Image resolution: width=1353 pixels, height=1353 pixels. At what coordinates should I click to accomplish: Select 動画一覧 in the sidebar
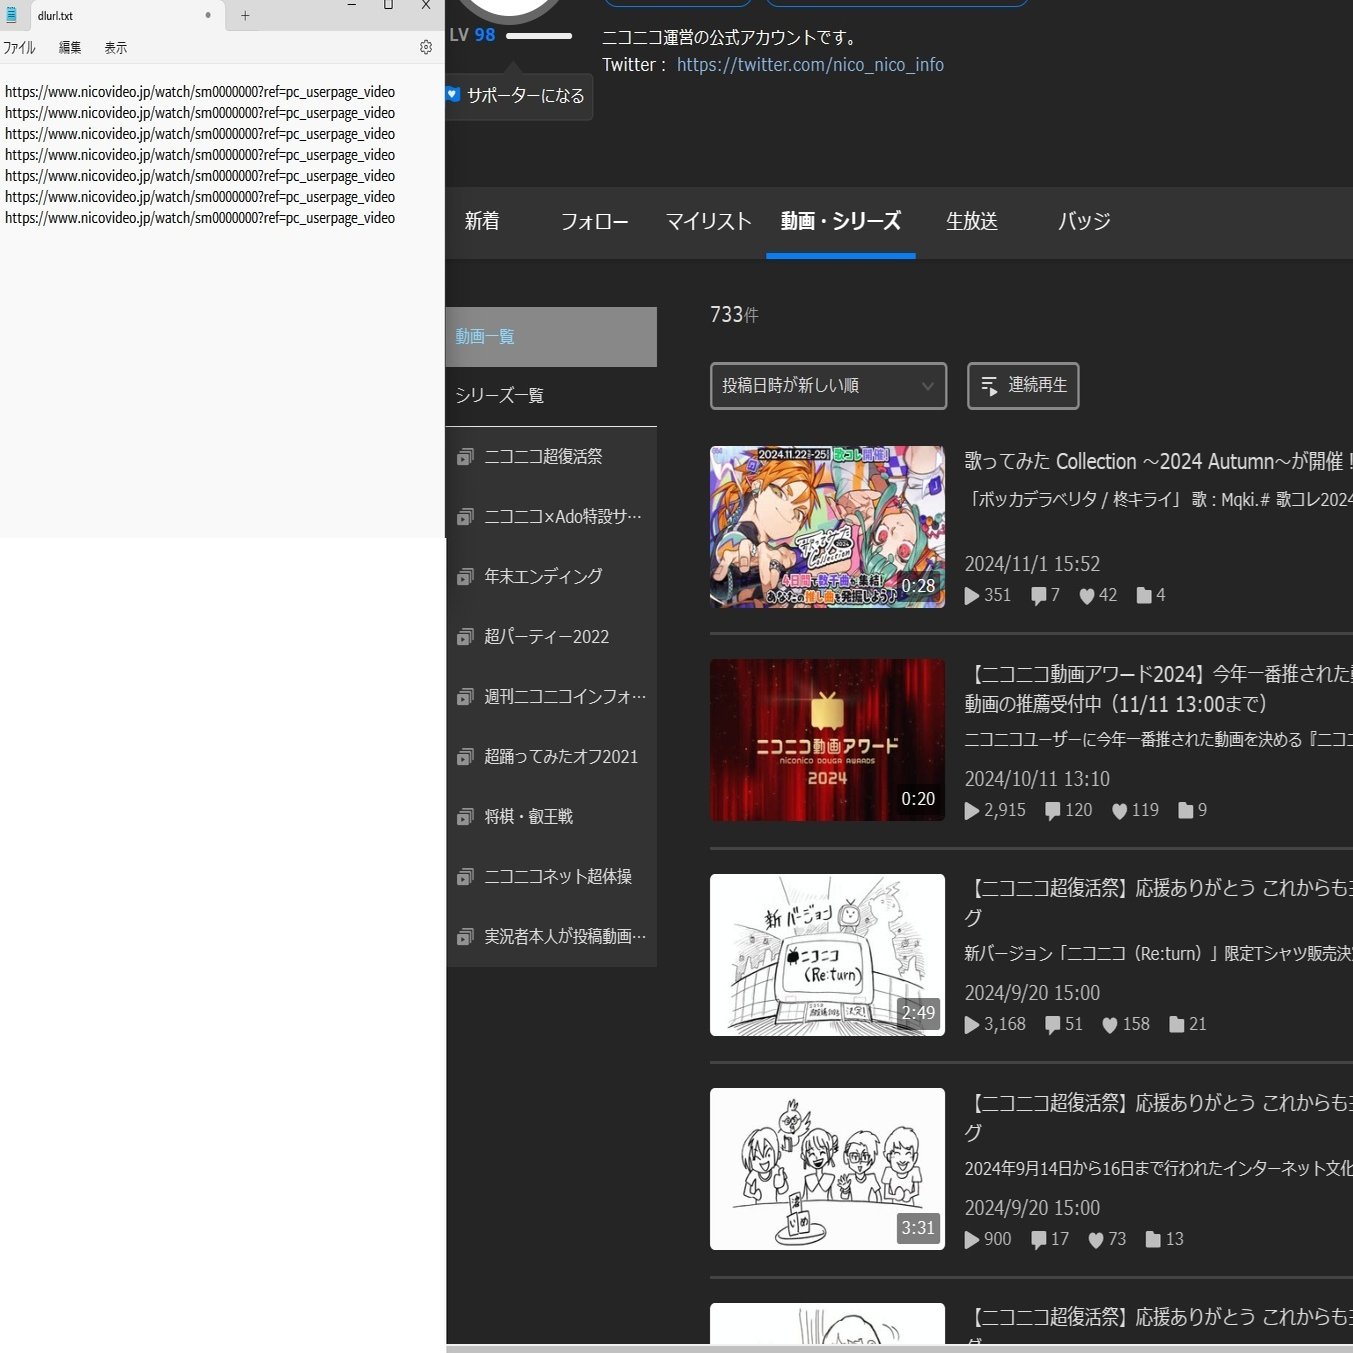pyautogui.click(x=551, y=337)
